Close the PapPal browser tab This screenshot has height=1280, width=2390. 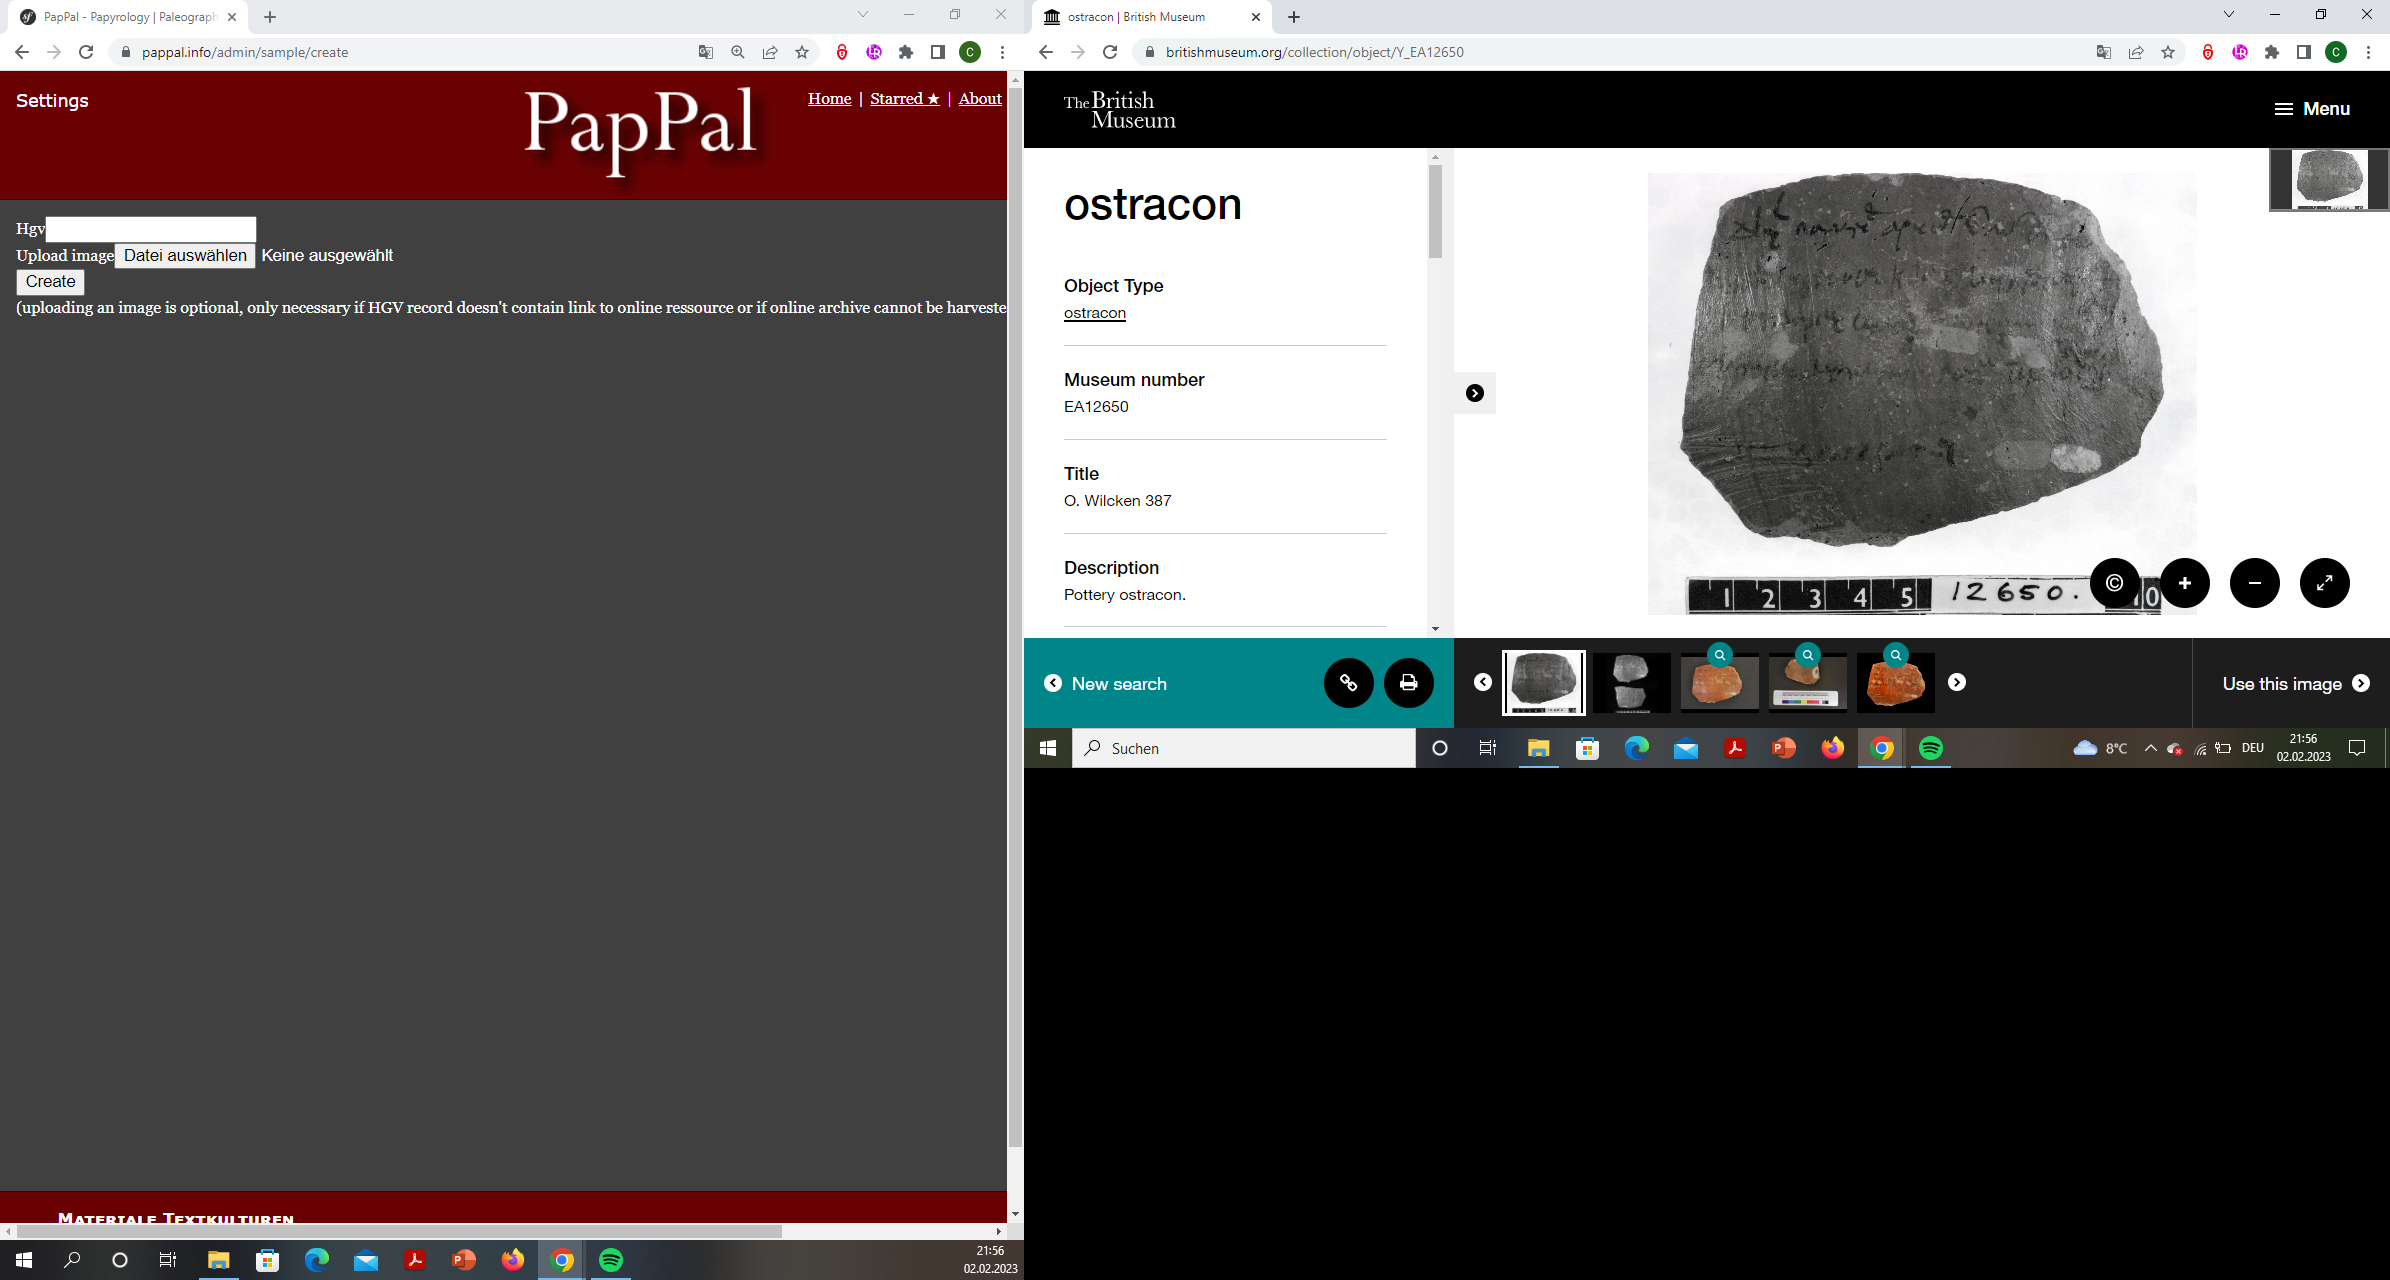[x=232, y=17]
